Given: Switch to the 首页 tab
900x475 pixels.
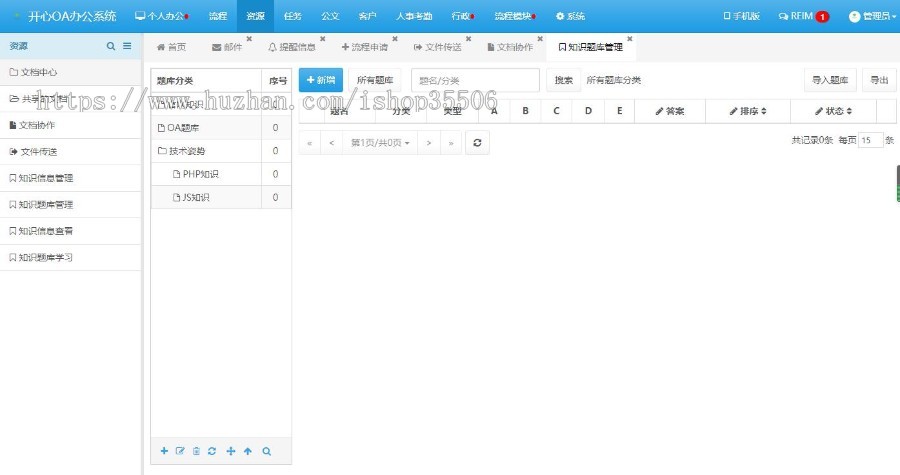Looking at the screenshot, I should (171, 47).
